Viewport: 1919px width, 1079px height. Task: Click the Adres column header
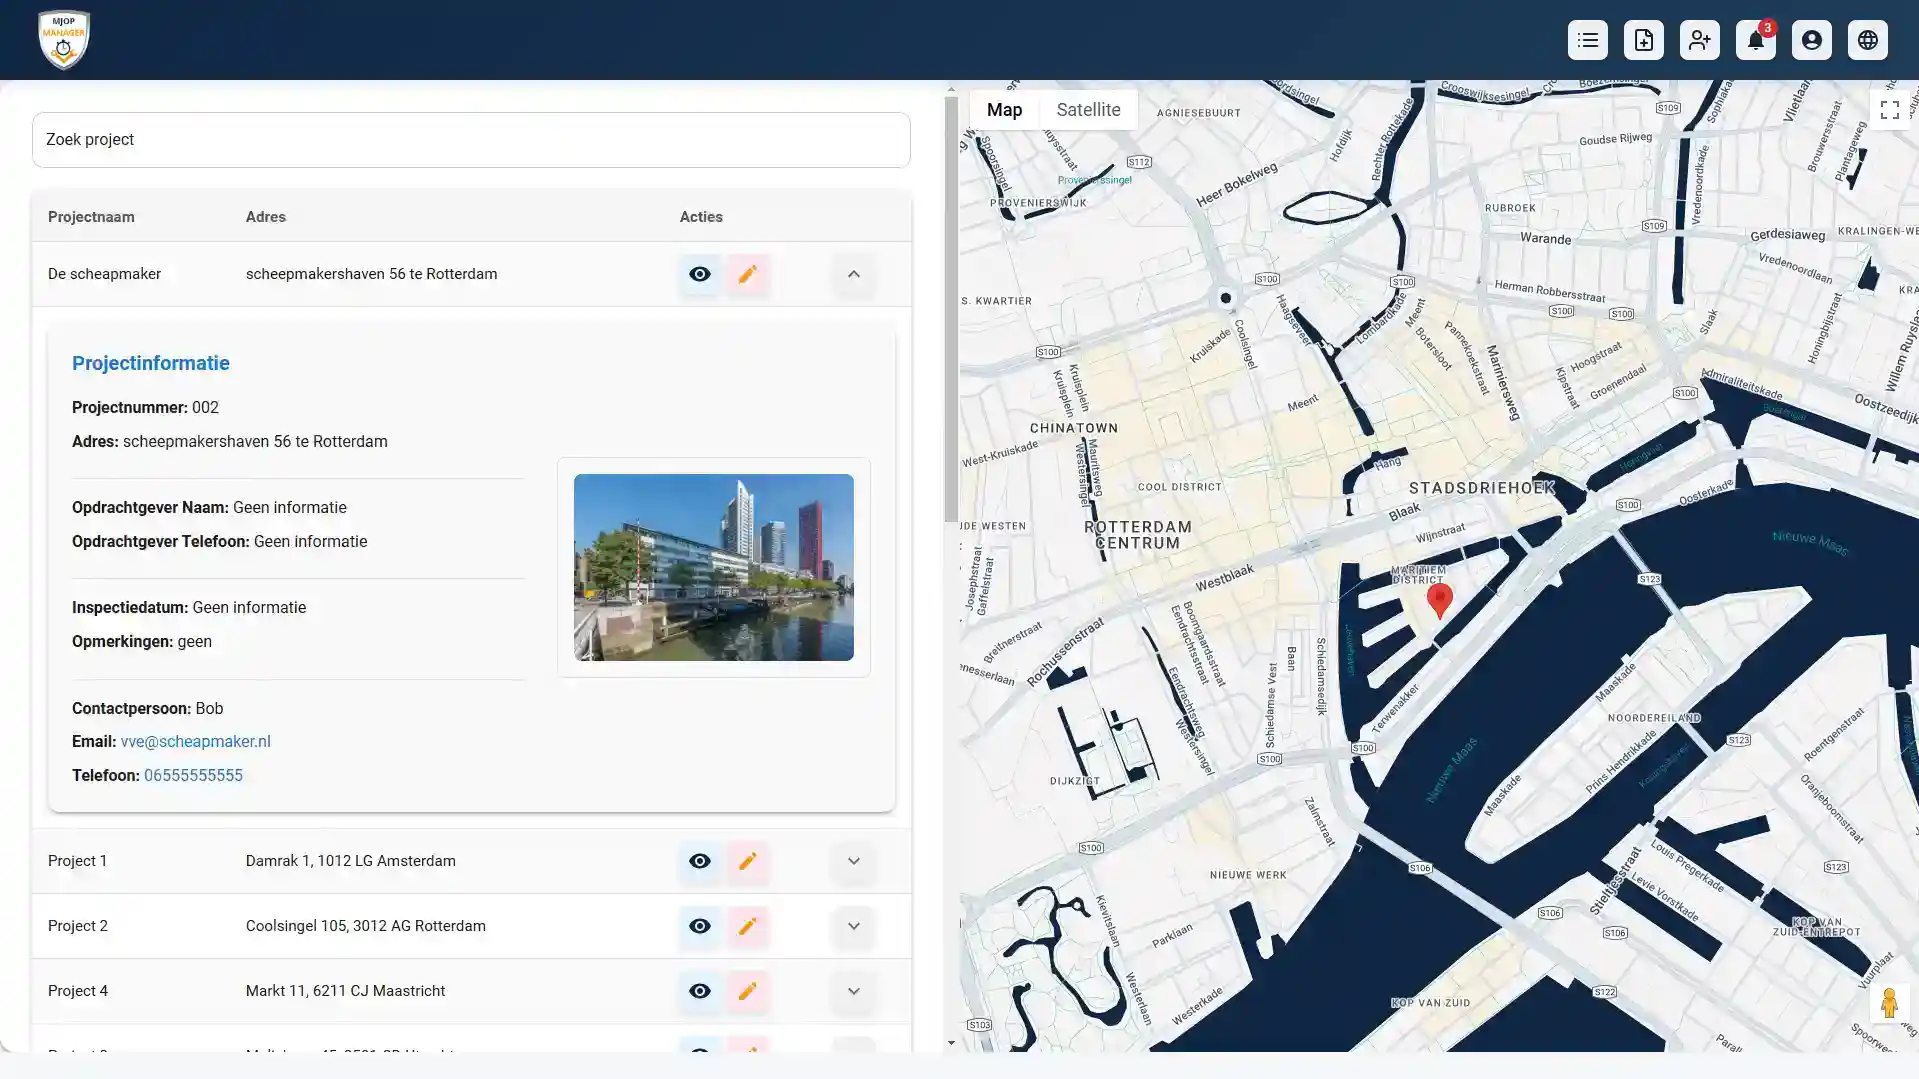click(x=265, y=217)
